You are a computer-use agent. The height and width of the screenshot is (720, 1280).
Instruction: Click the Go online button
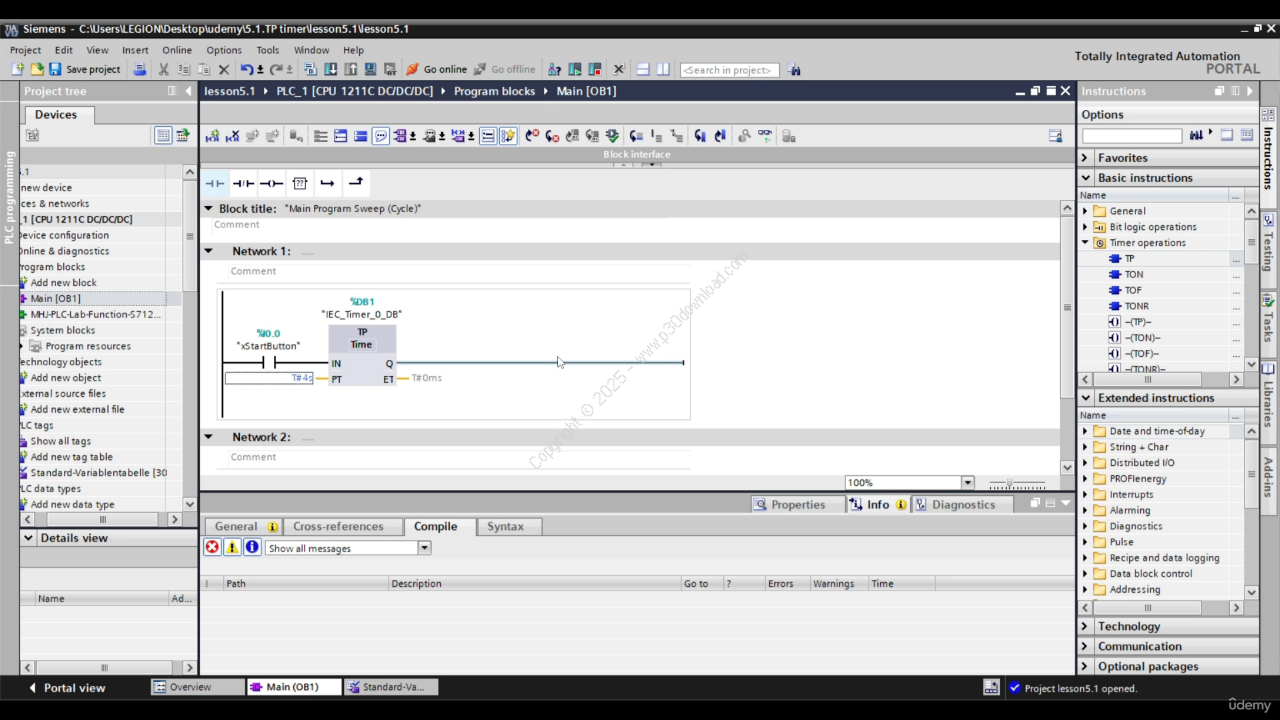436,69
